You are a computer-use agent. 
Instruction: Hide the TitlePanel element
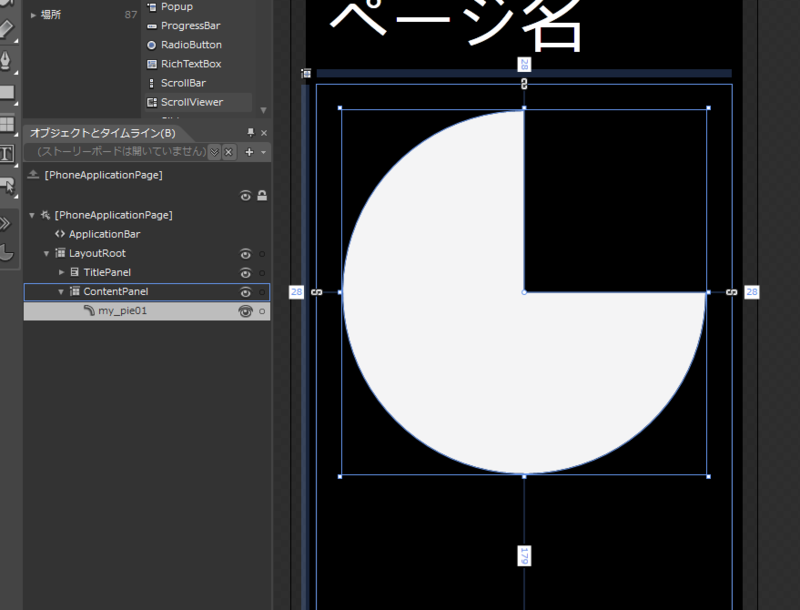(x=245, y=273)
